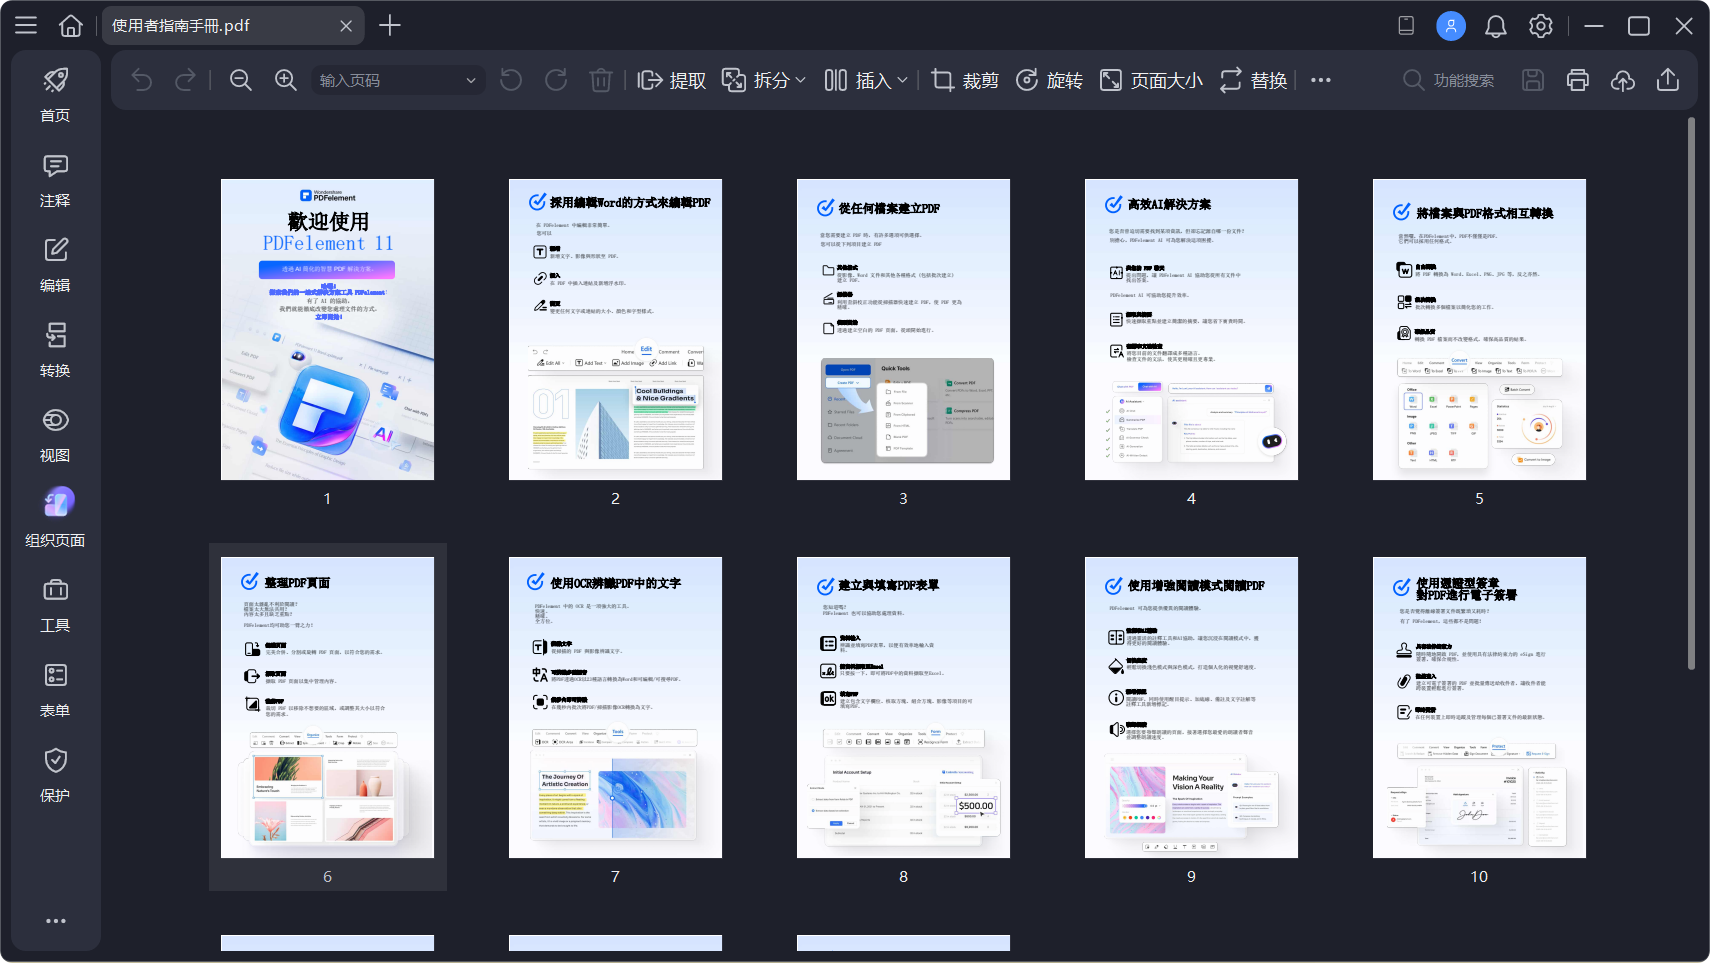The image size is (1710, 963).
Task: Open more toolbar options with ellipsis
Action: coord(1319,80)
